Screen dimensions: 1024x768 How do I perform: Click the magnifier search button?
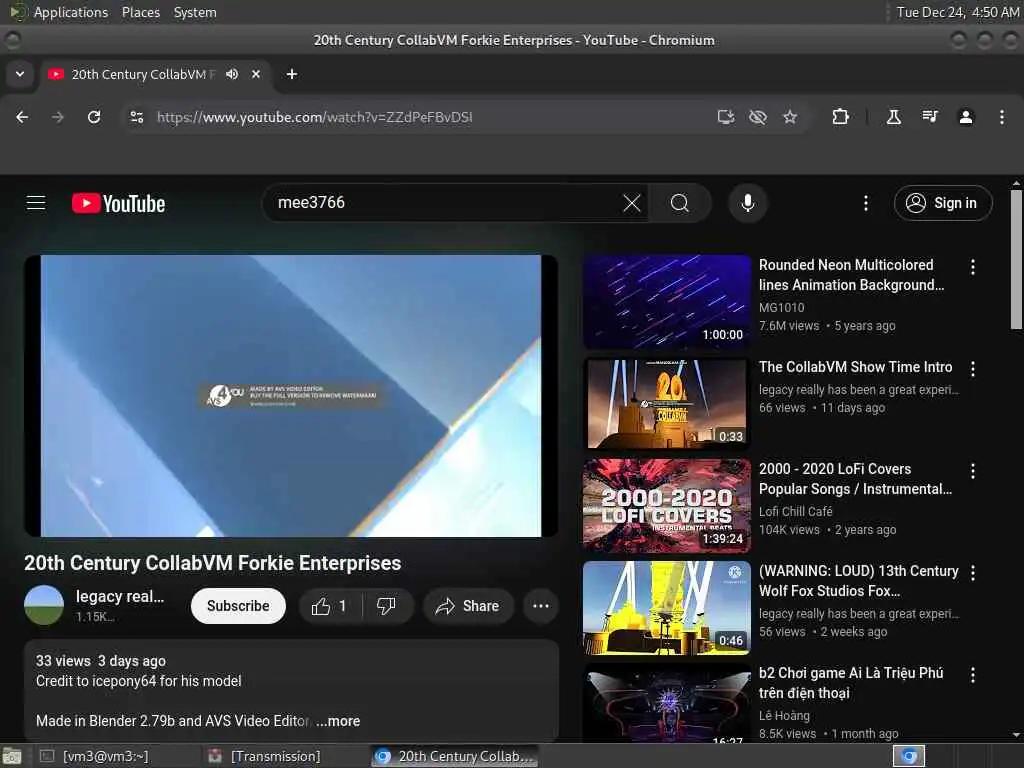coord(680,203)
